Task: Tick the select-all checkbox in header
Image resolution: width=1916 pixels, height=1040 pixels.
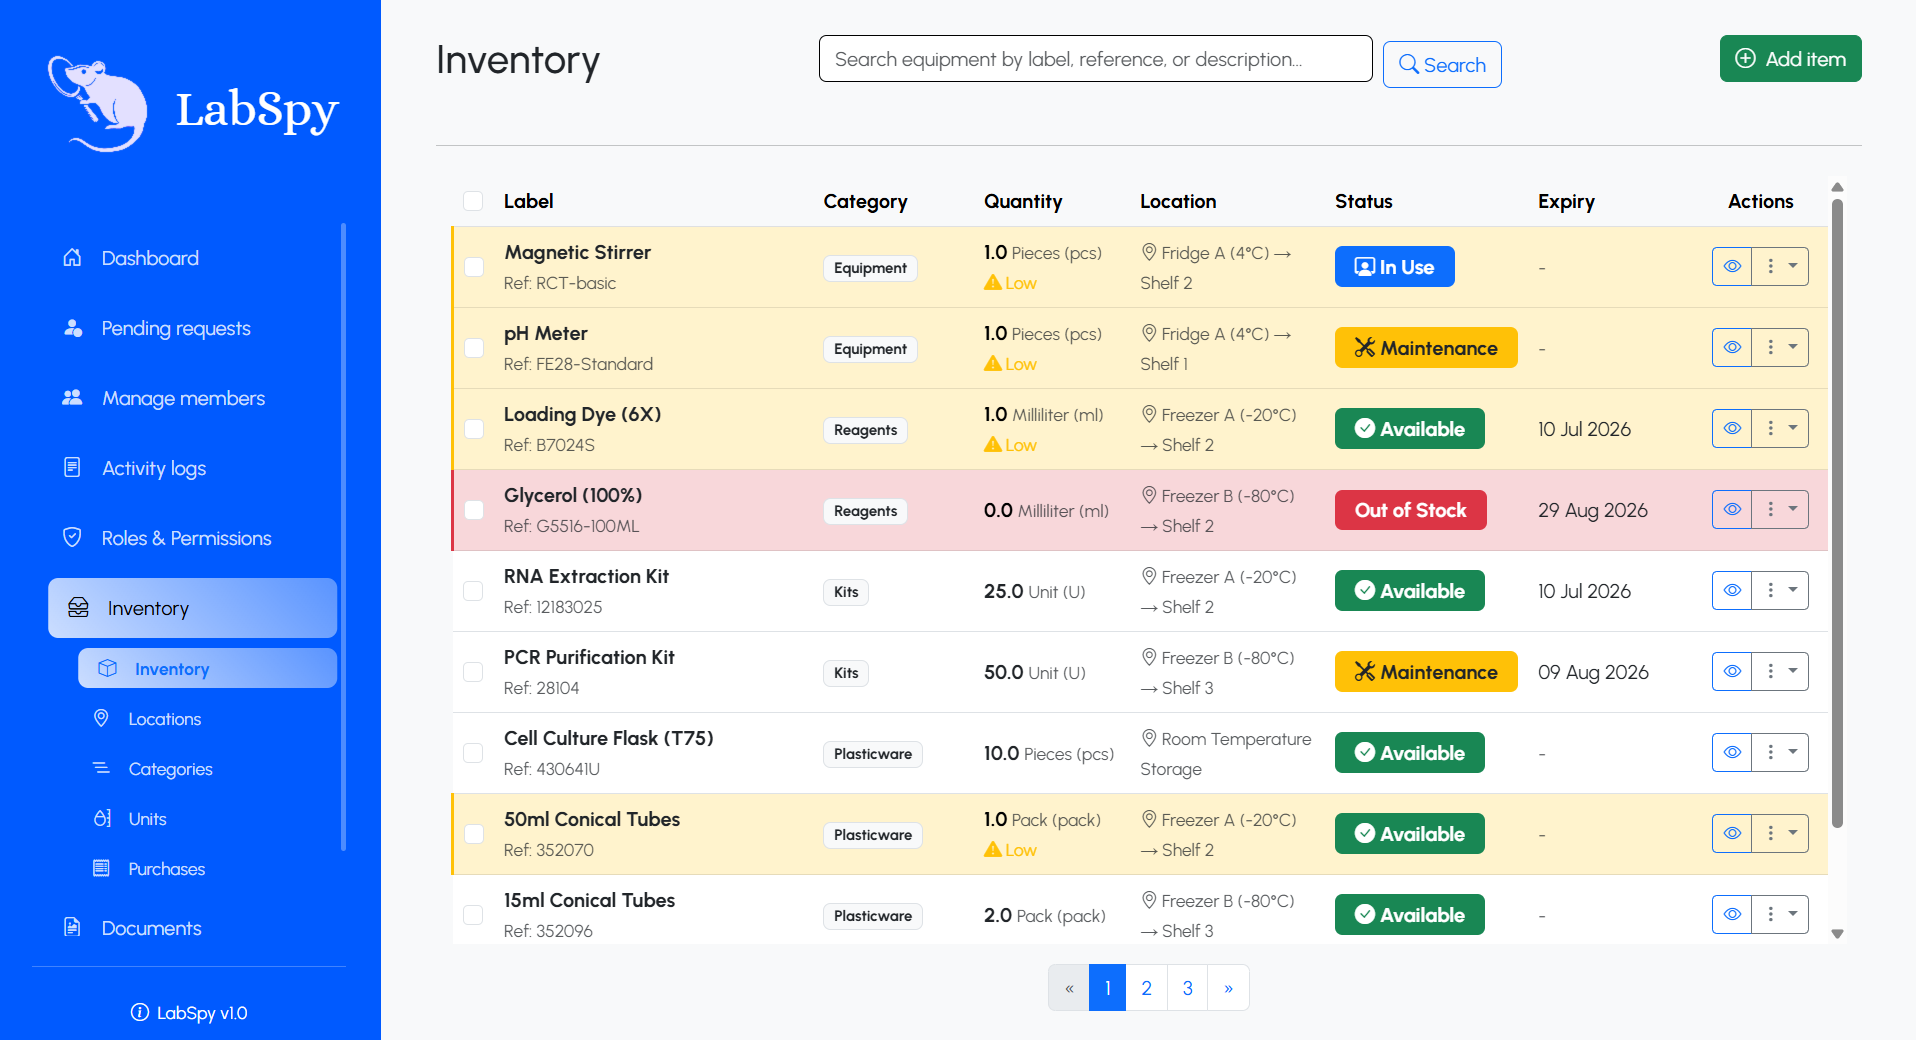Action: [473, 201]
